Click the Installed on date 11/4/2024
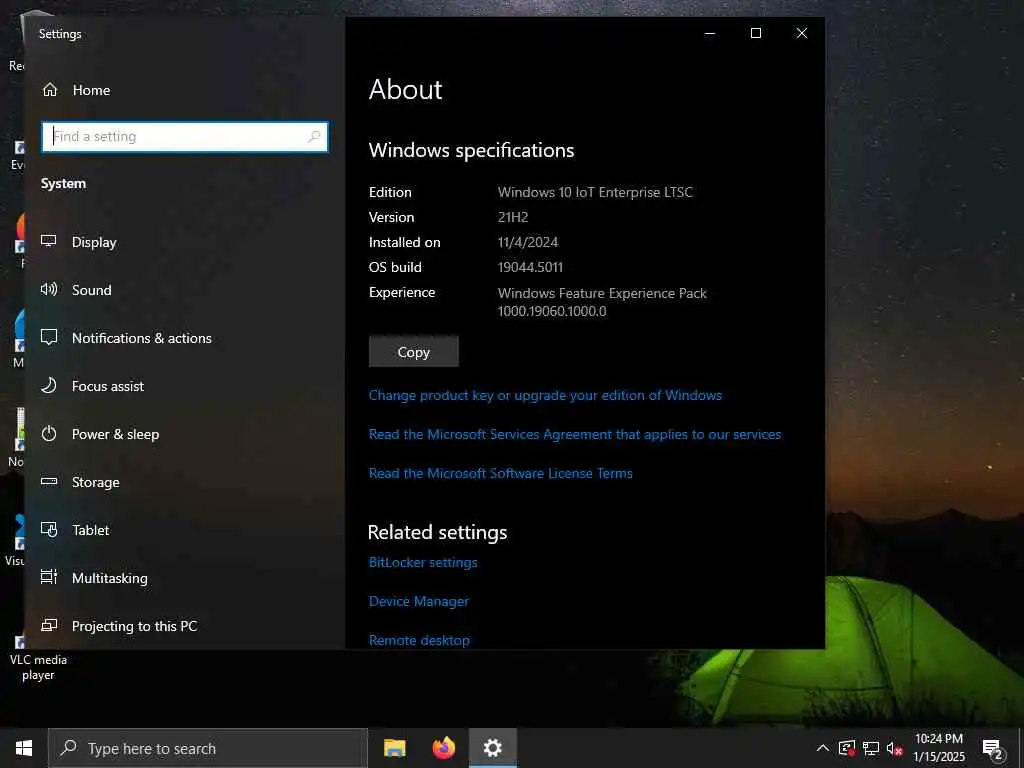Screen dimensions: 1024x768 (x=528, y=242)
